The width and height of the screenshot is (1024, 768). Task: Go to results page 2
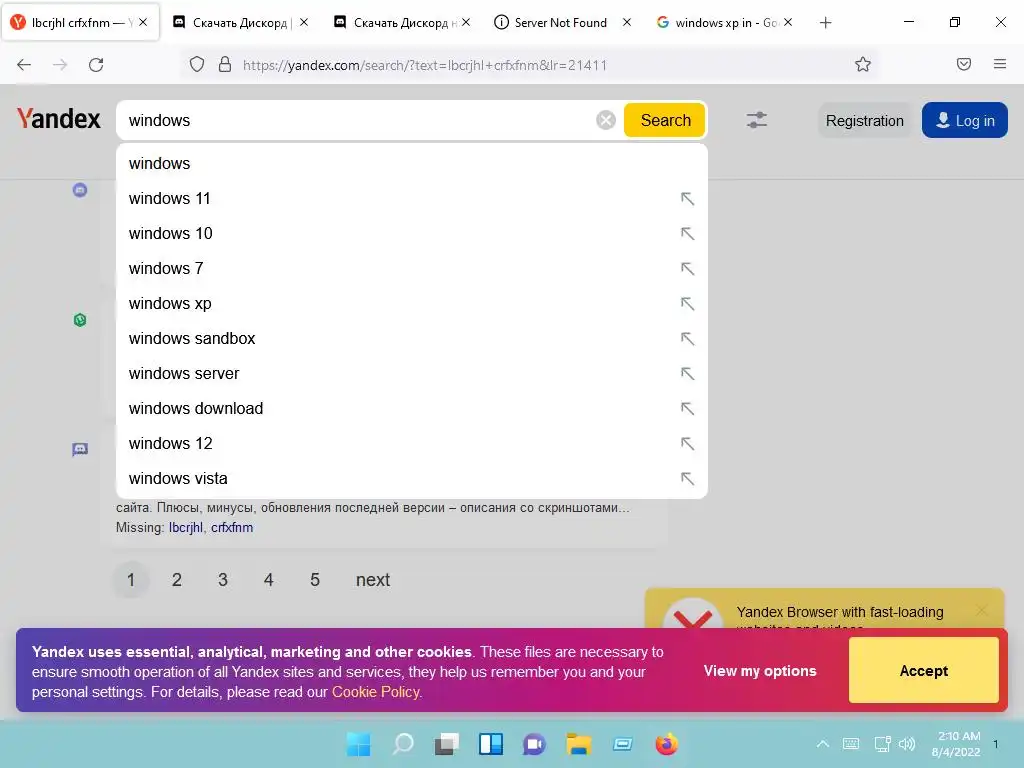point(176,580)
